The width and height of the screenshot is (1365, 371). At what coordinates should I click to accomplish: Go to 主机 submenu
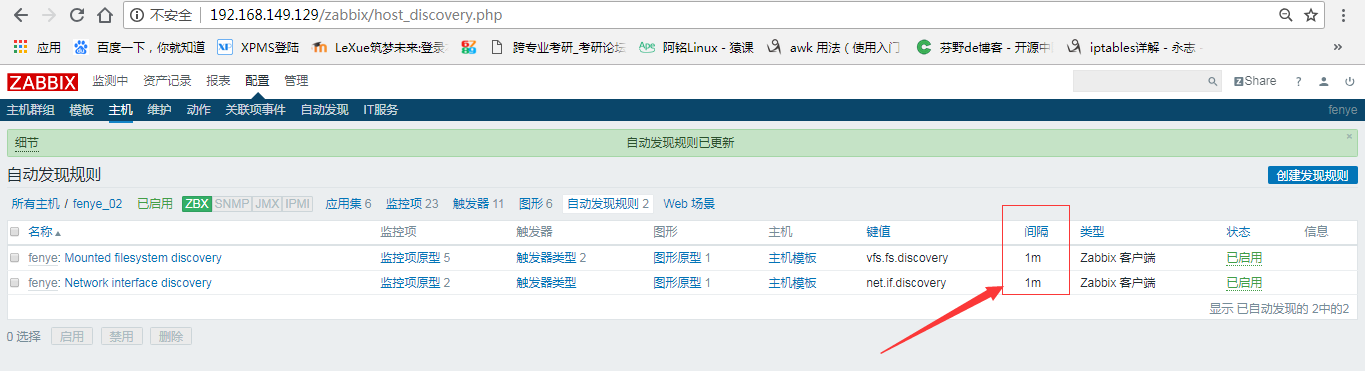click(x=120, y=110)
